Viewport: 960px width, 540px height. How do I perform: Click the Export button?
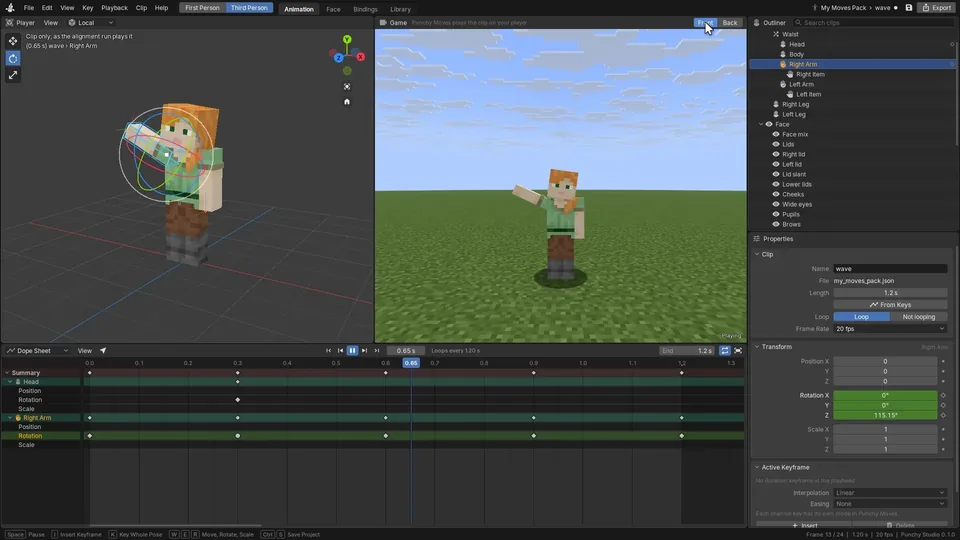937,8
